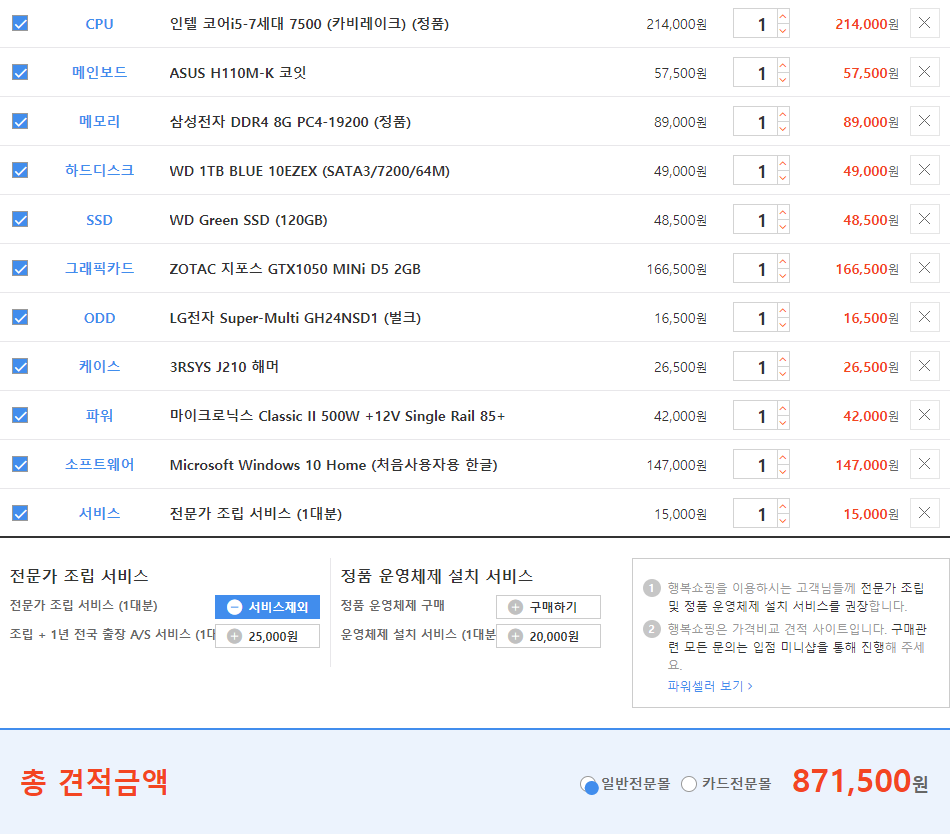Open the 메모리 category link
The image size is (951, 834).
(99, 121)
